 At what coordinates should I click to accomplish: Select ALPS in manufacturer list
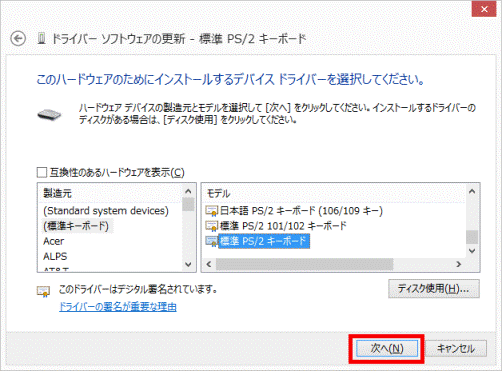point(55,256)
